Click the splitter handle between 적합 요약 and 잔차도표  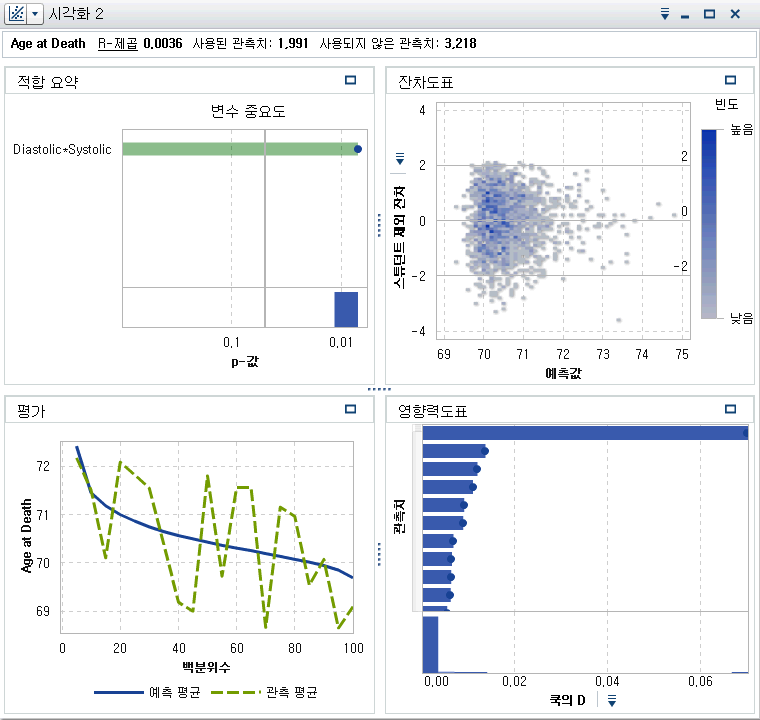[x=379, y=225]
